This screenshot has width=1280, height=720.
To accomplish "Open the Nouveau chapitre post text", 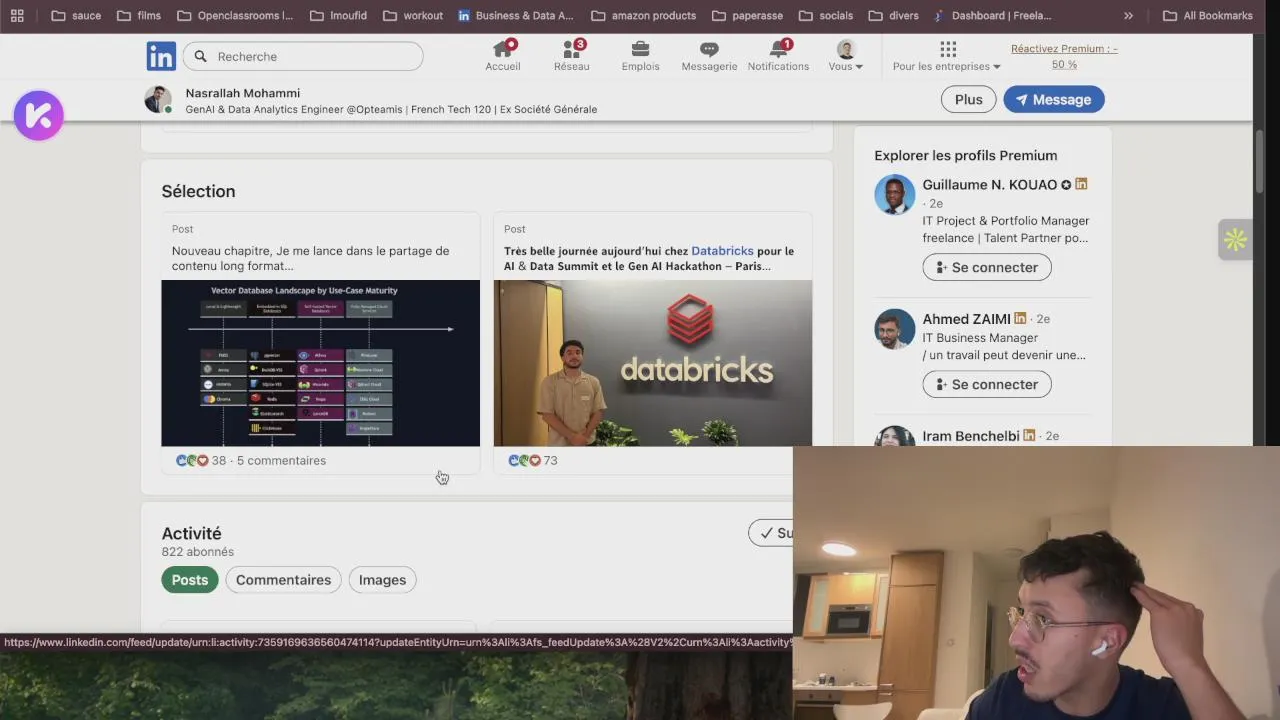I will click(310, 258).
